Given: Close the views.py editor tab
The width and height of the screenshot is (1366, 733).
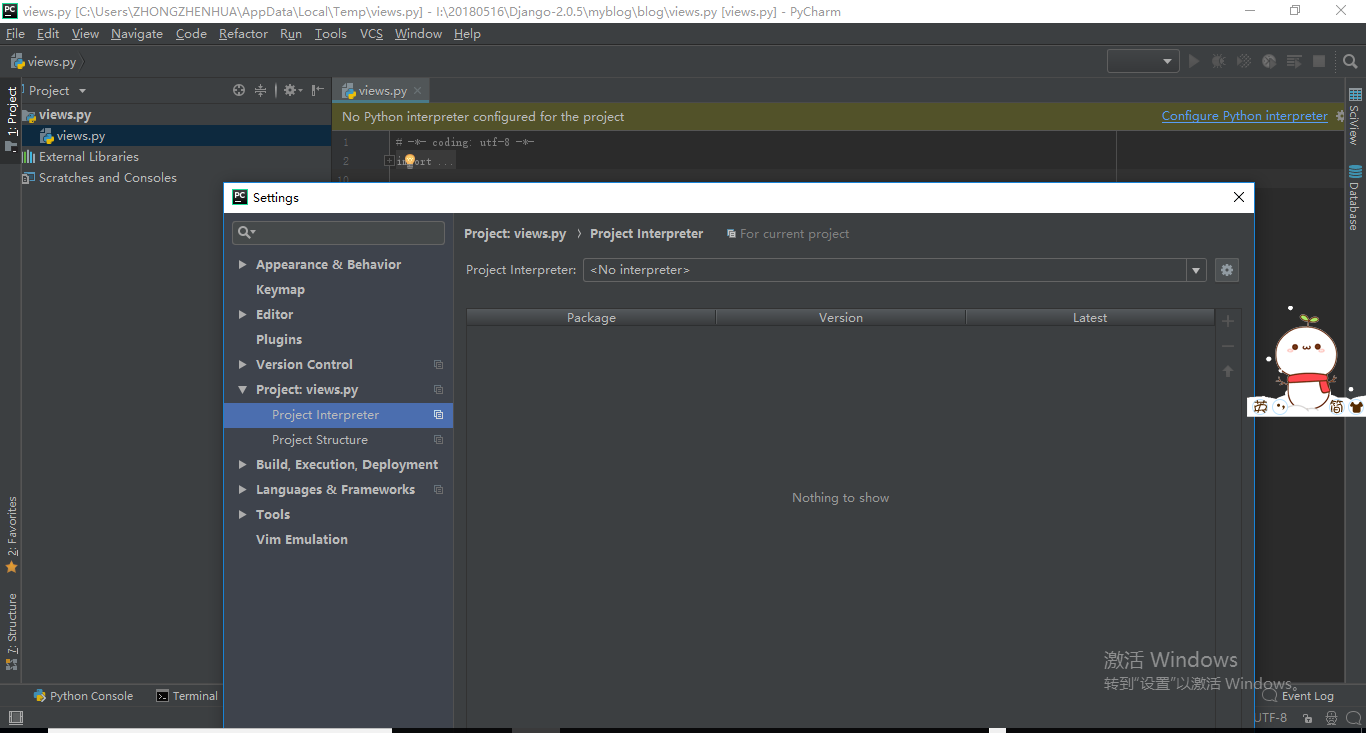Looking at the screenshot, I should point(418,90).
